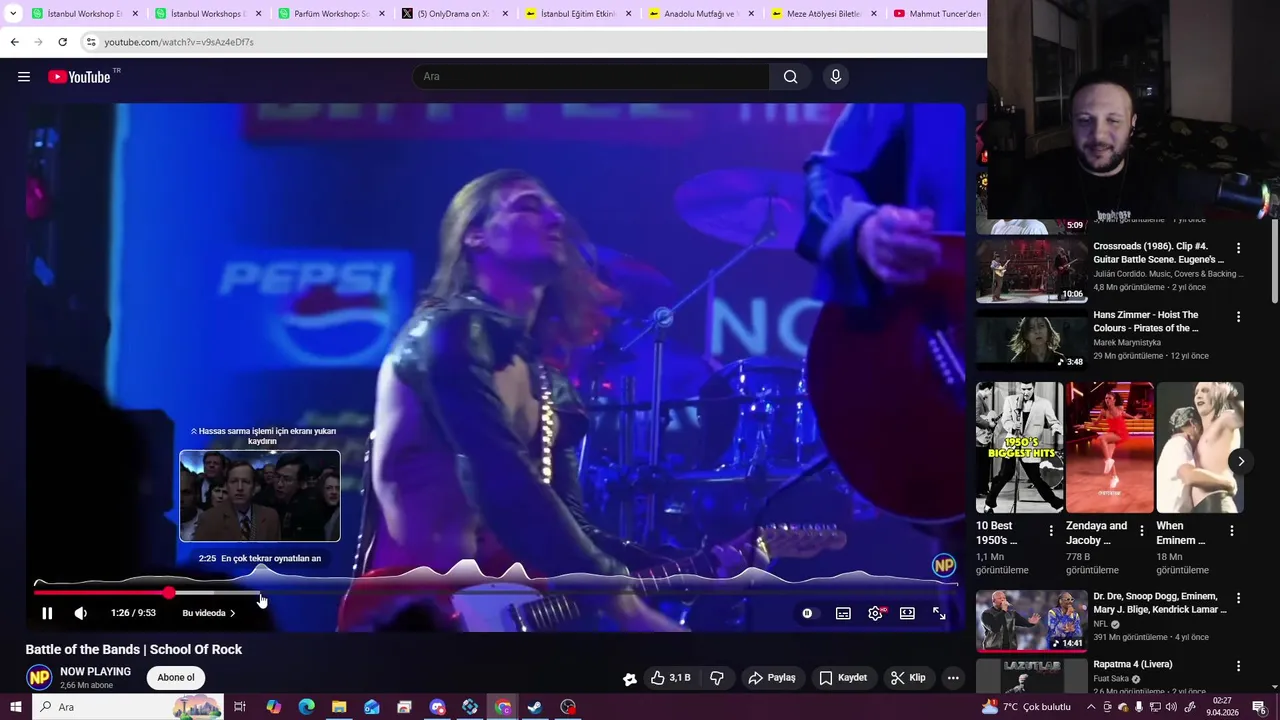Open more actions menu below video
The height and width of the screenshot is (720, 1280).
(953, 678)
